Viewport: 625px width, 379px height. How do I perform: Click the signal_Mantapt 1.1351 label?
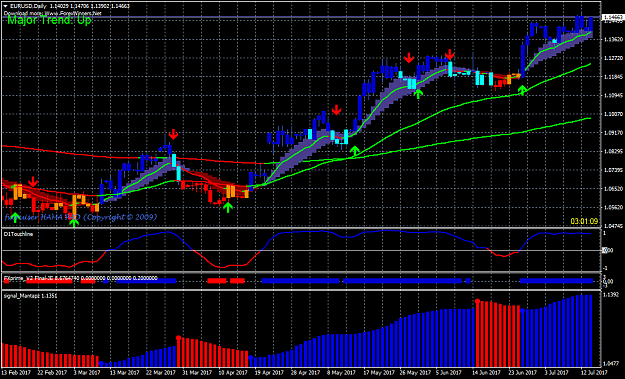point(30,296)
